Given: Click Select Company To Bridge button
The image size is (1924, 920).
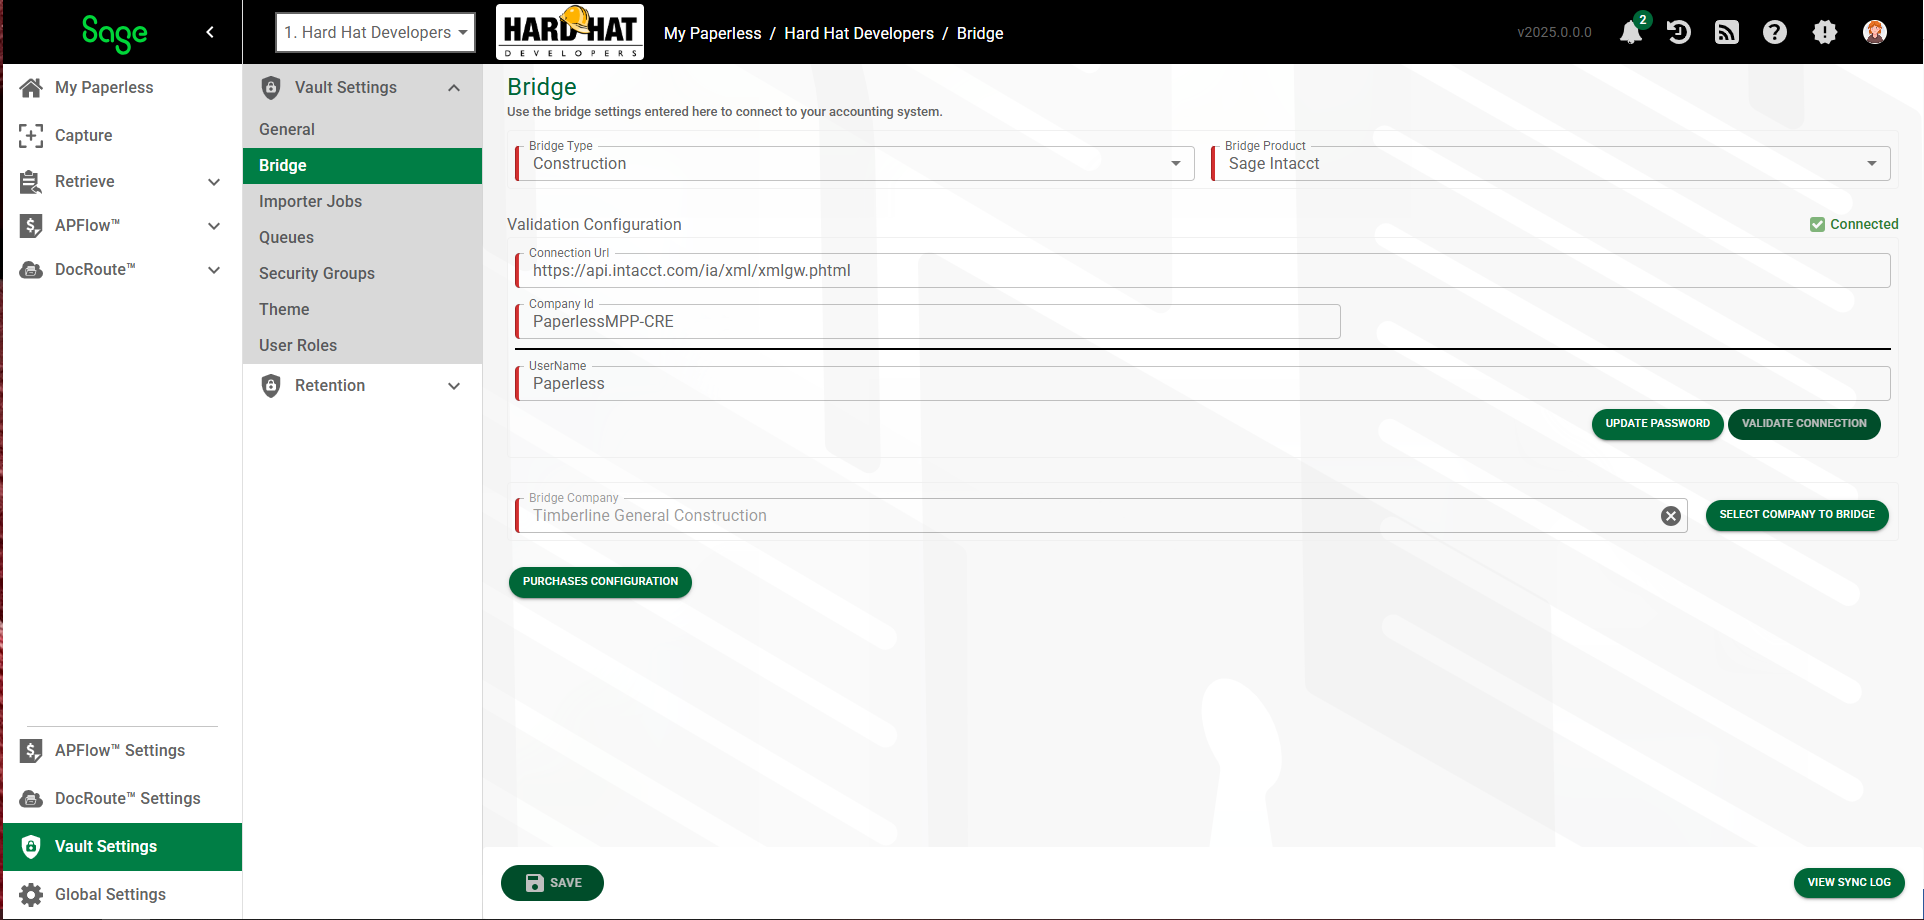Looking at the screenshot, I should pyautogui.click(x=1797, y=515).
